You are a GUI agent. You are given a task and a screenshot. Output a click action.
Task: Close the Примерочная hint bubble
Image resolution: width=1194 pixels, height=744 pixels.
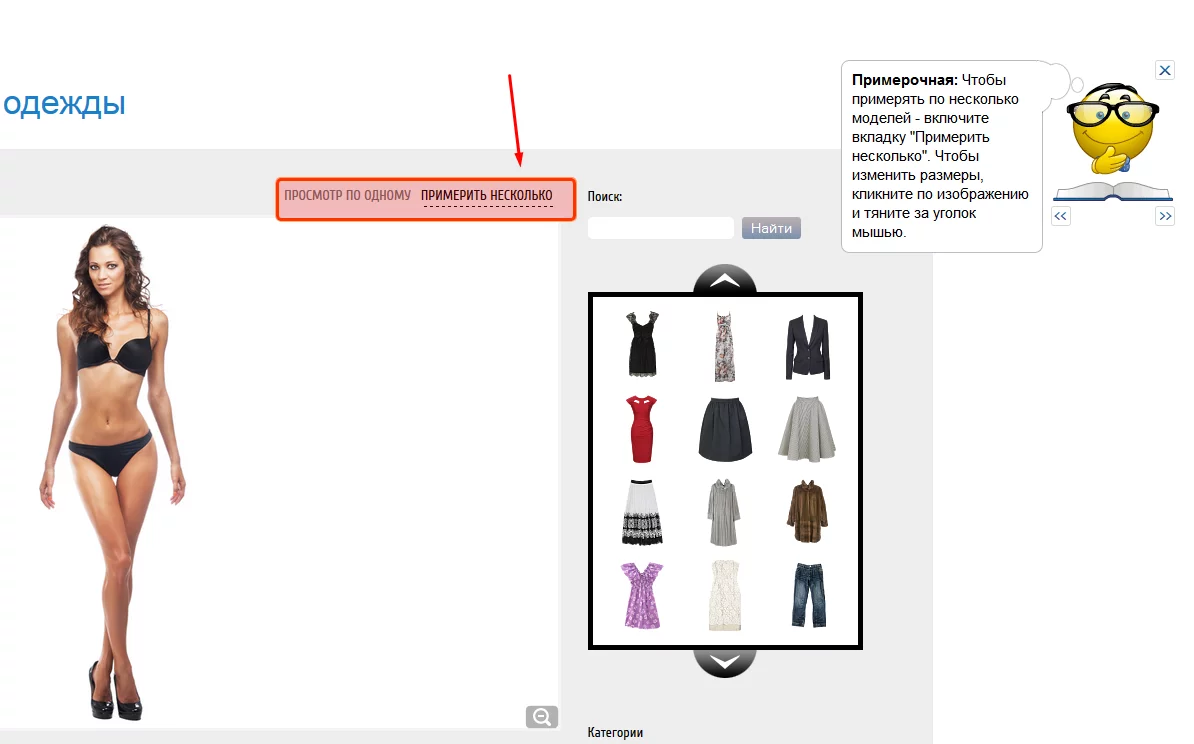coord(1164,70)
